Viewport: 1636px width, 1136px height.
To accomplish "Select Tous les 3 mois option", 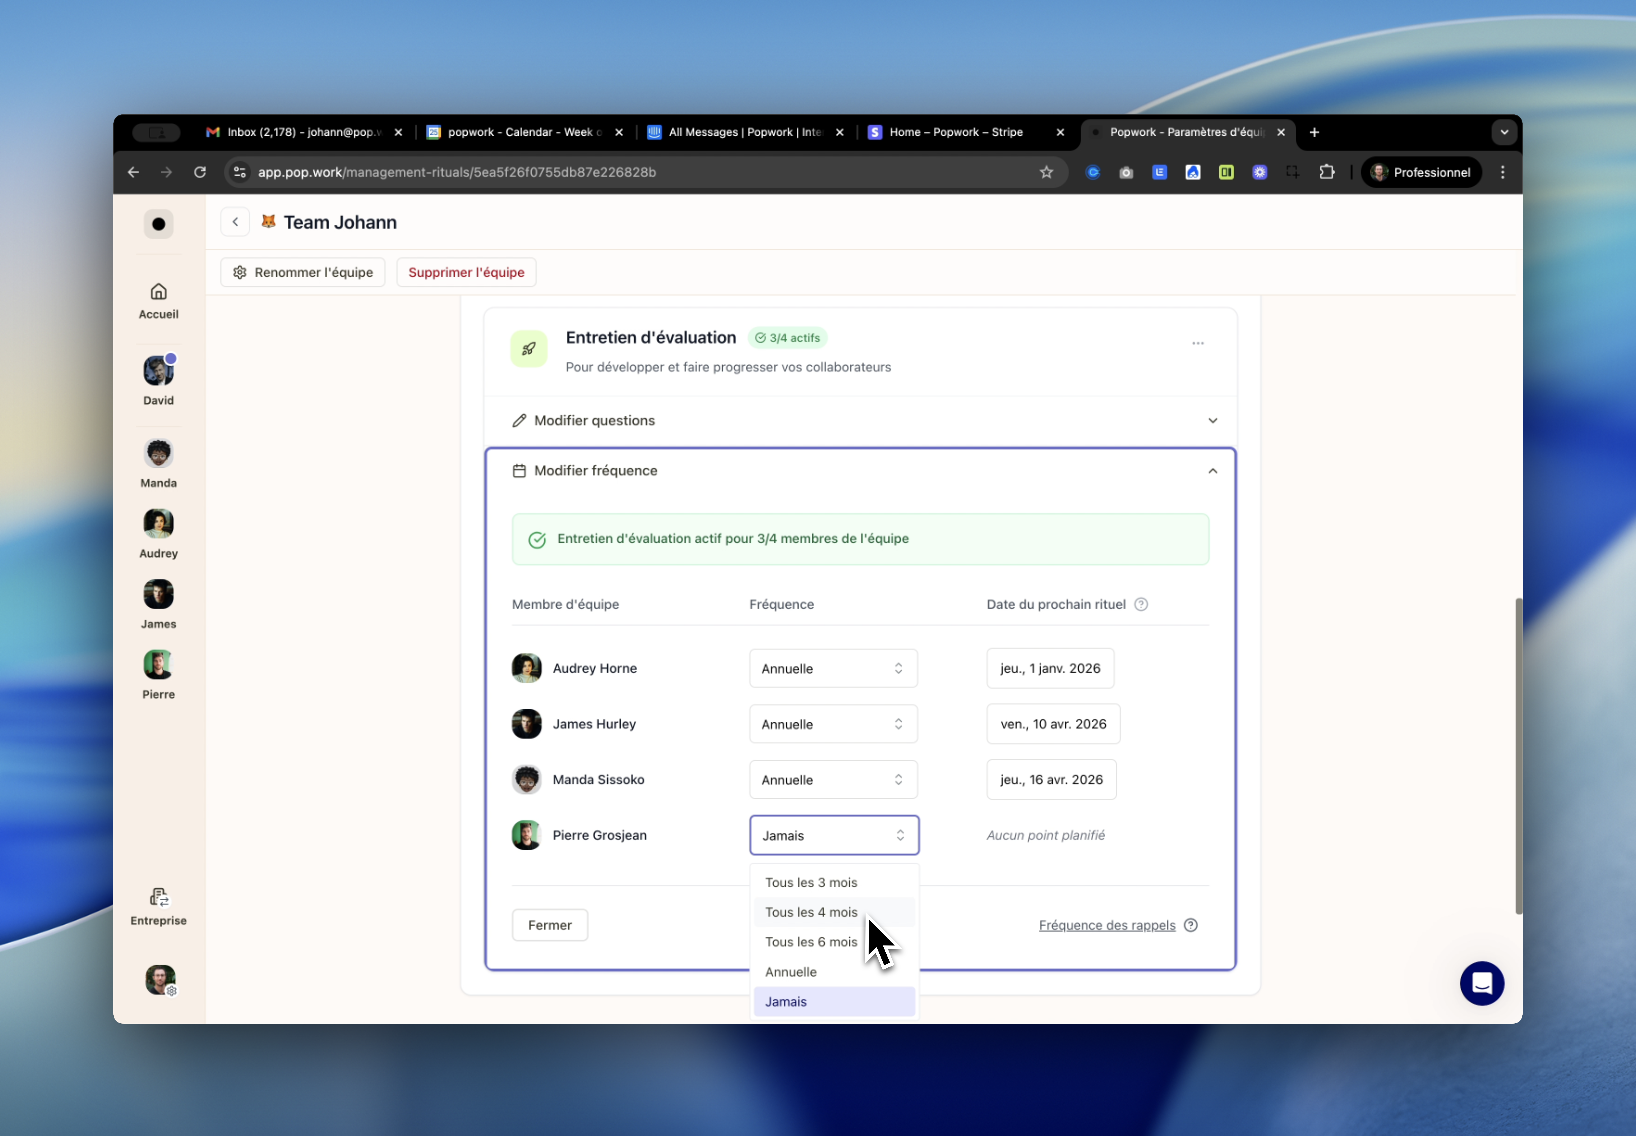I will (834, 882).
